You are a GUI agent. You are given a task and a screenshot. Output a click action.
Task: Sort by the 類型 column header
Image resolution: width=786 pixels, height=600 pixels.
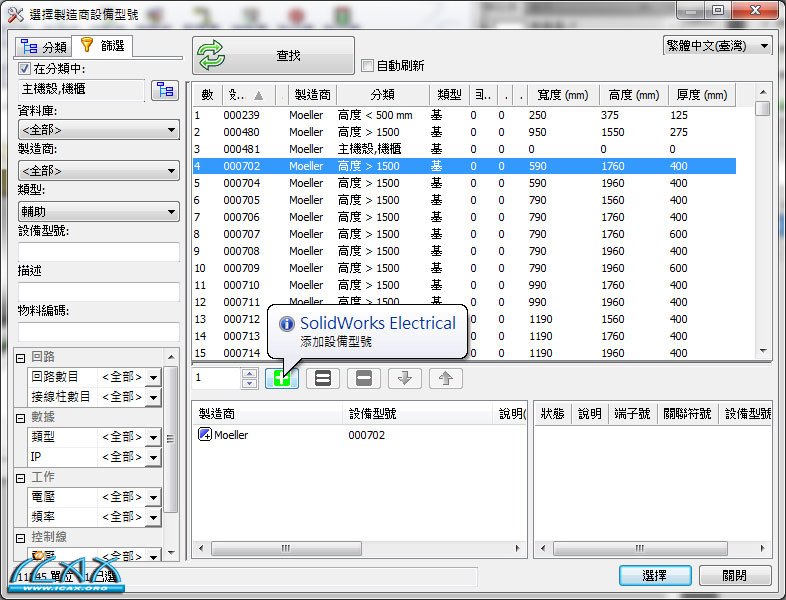(x=449, y=95)
